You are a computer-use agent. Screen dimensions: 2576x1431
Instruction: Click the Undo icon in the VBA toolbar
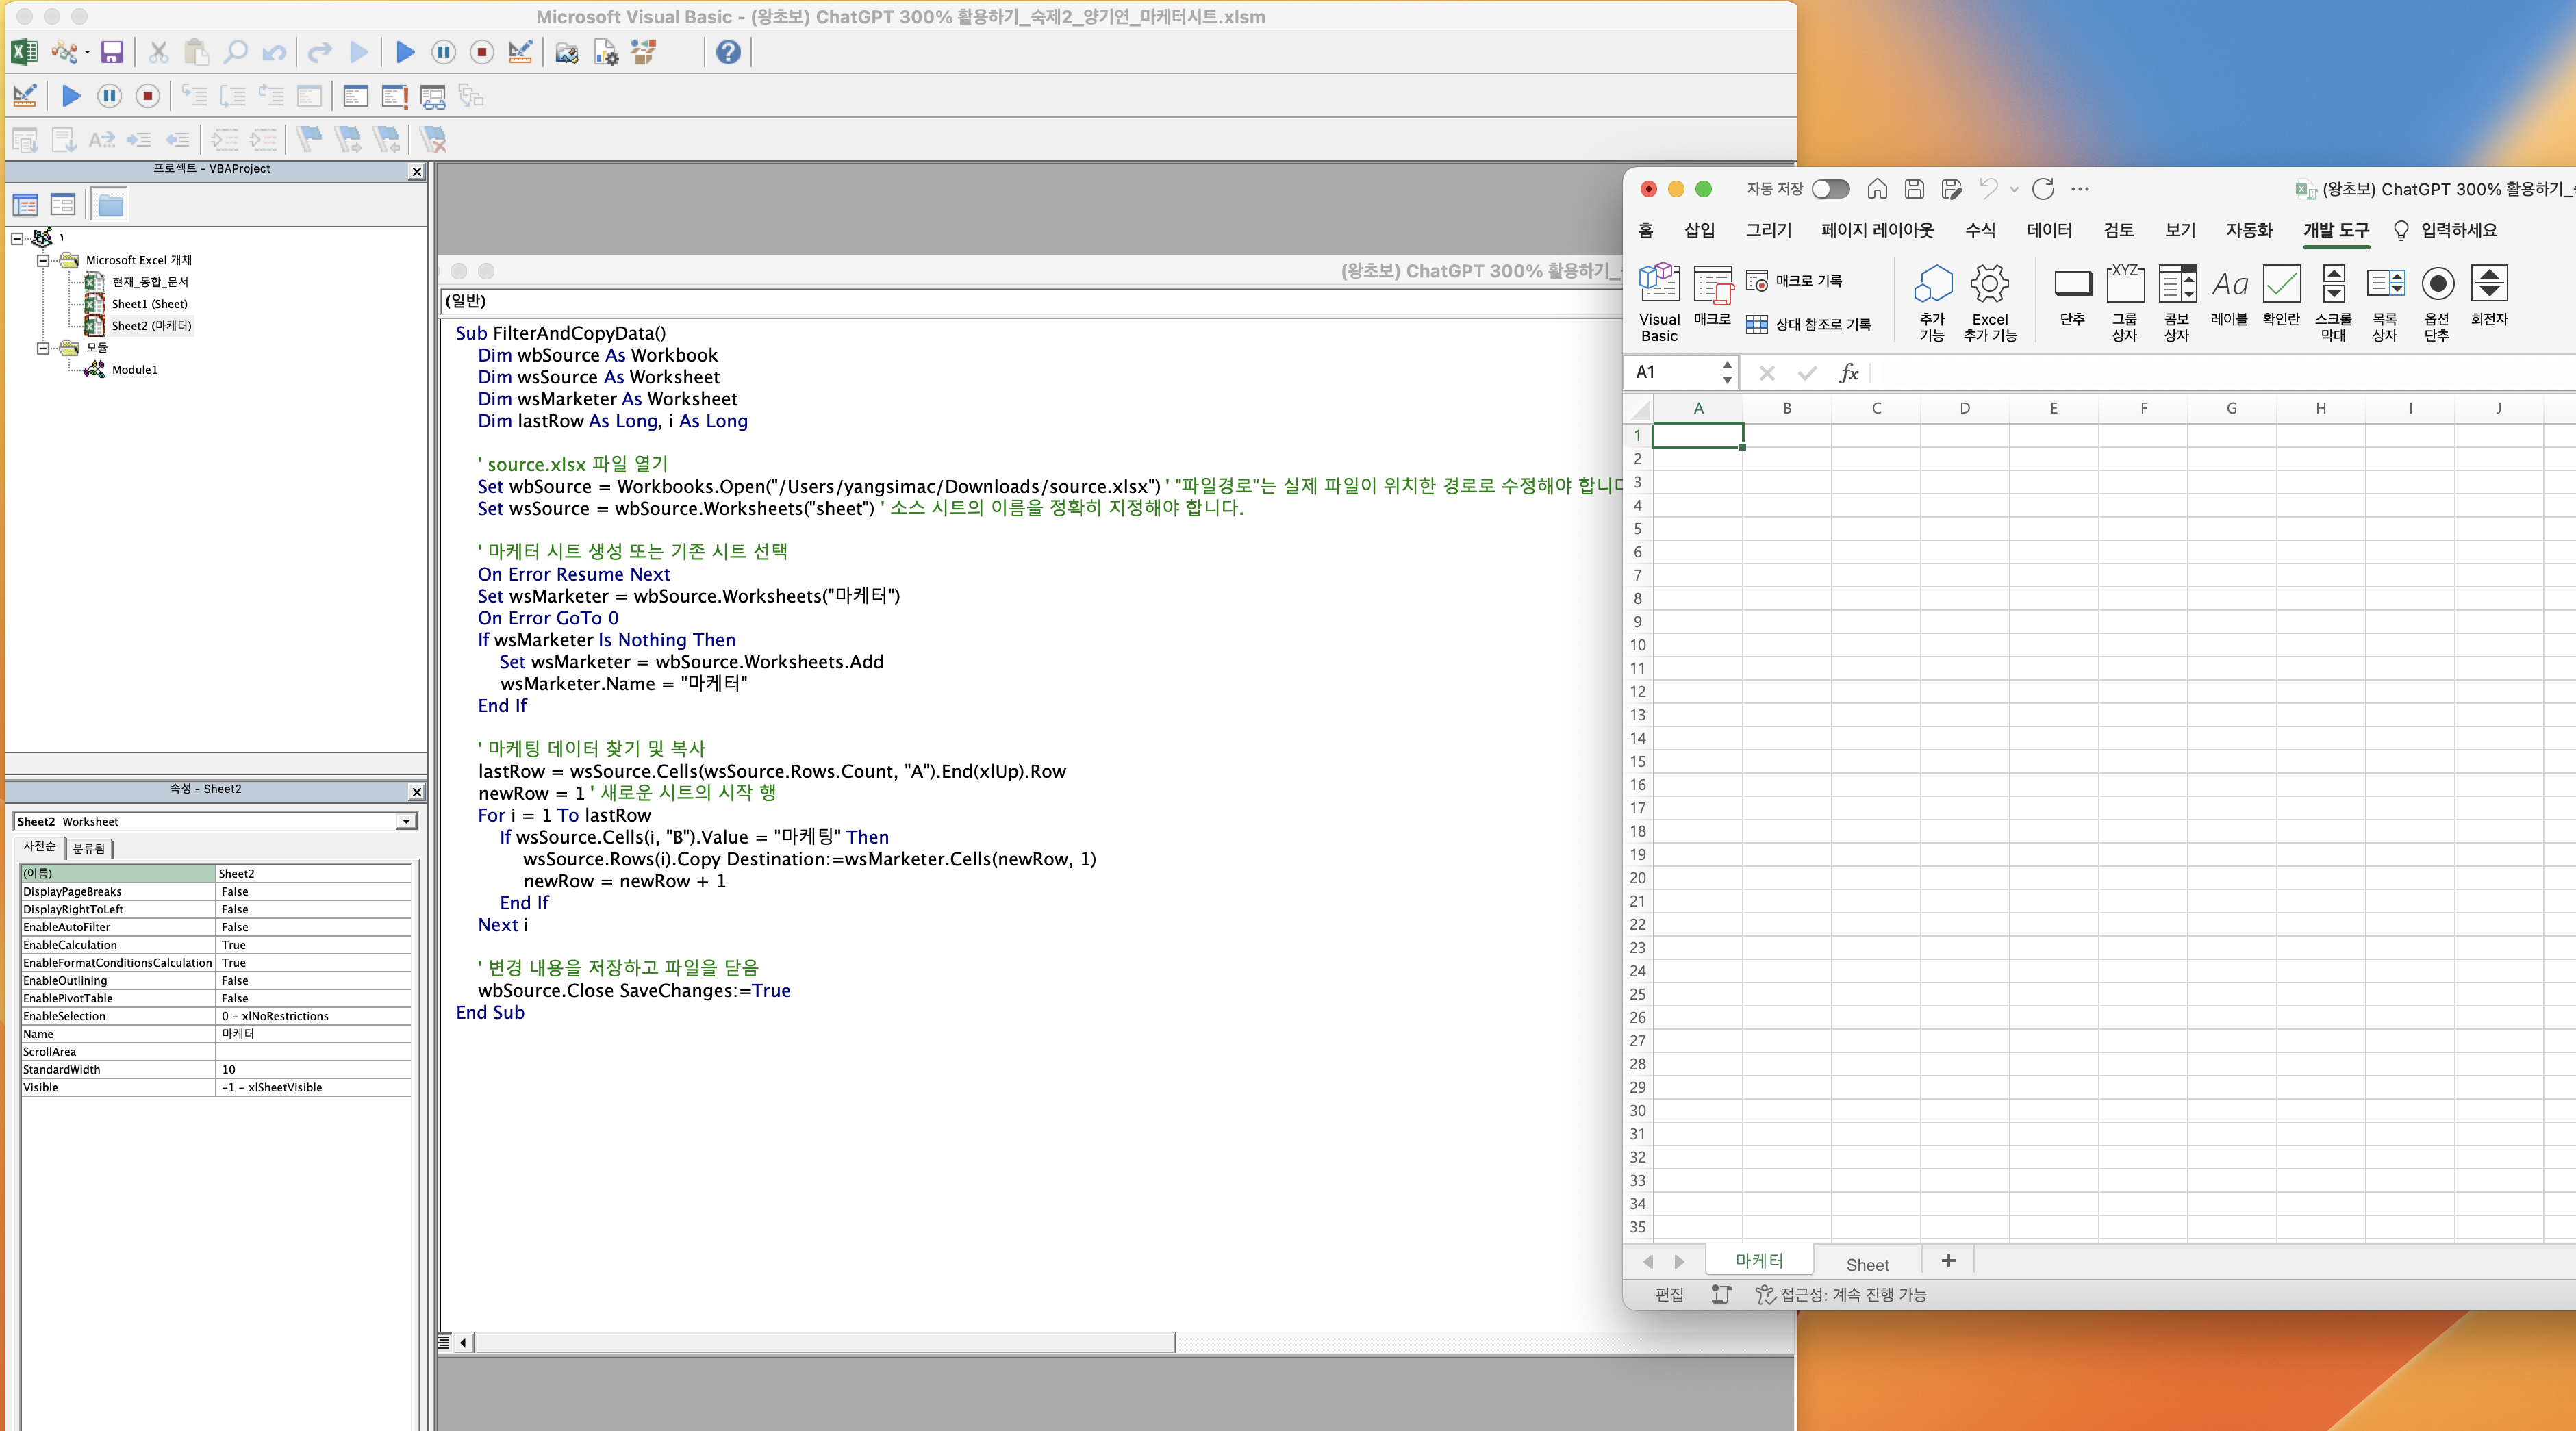click(274, 52)
